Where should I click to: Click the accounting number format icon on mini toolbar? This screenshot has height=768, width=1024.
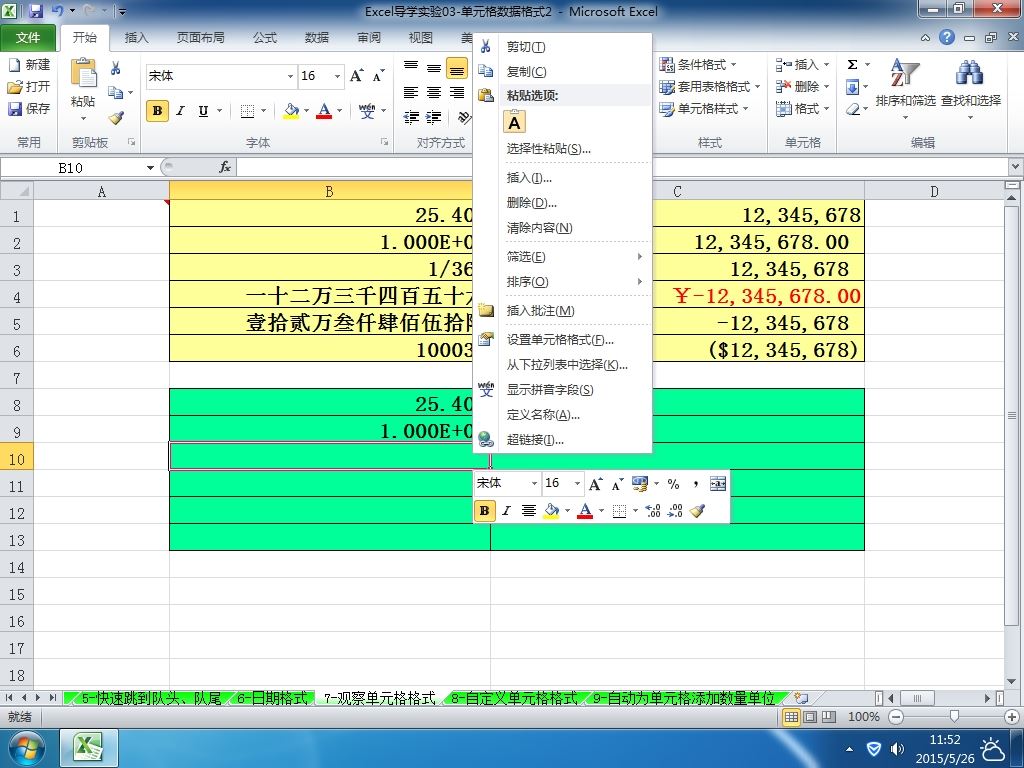point(640,484)
